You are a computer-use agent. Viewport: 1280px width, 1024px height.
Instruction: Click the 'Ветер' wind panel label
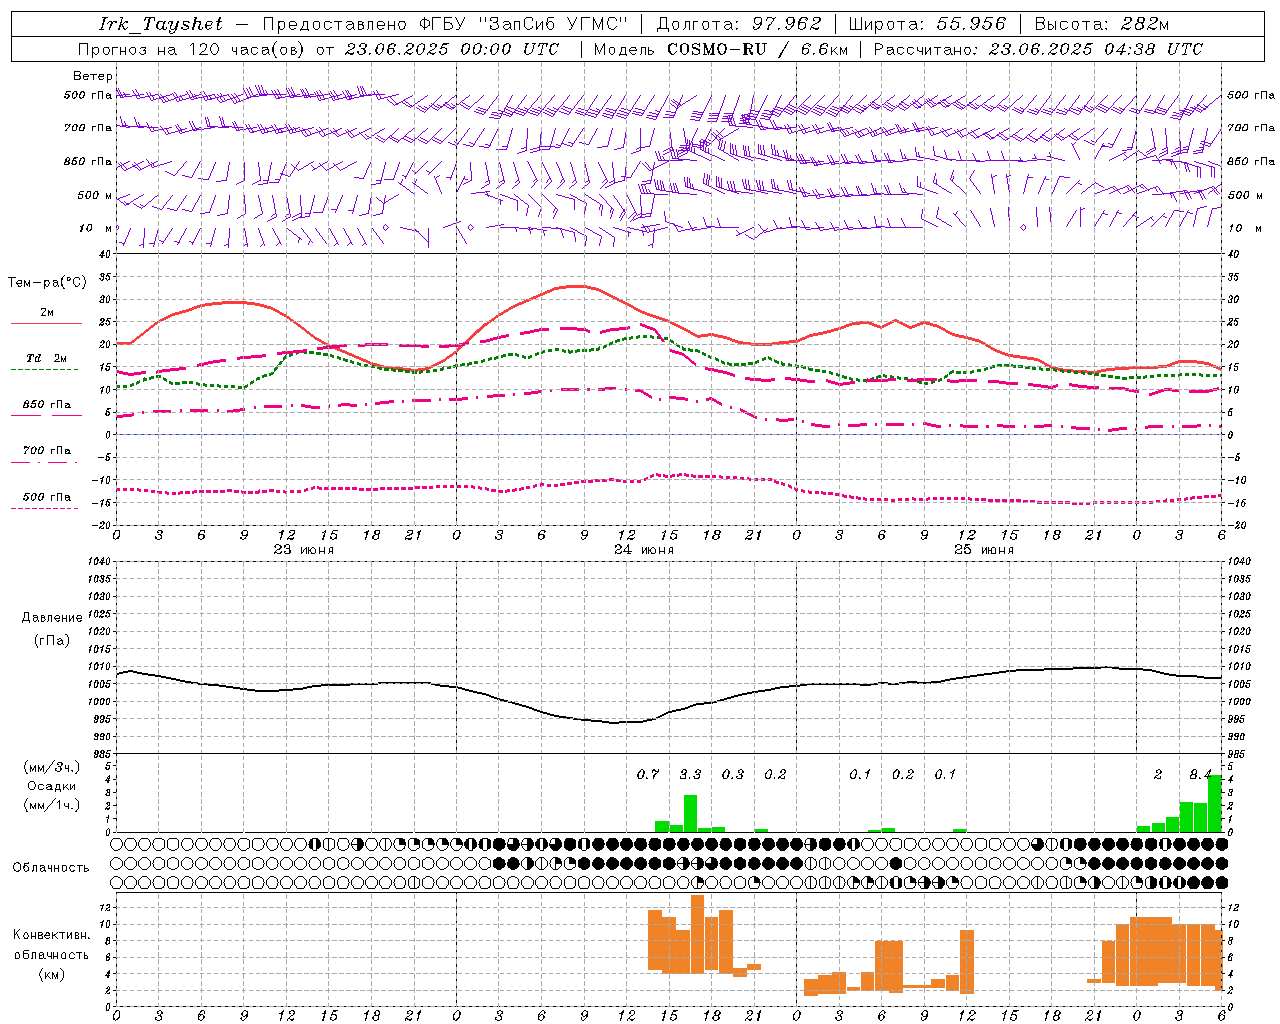[93, 76]
